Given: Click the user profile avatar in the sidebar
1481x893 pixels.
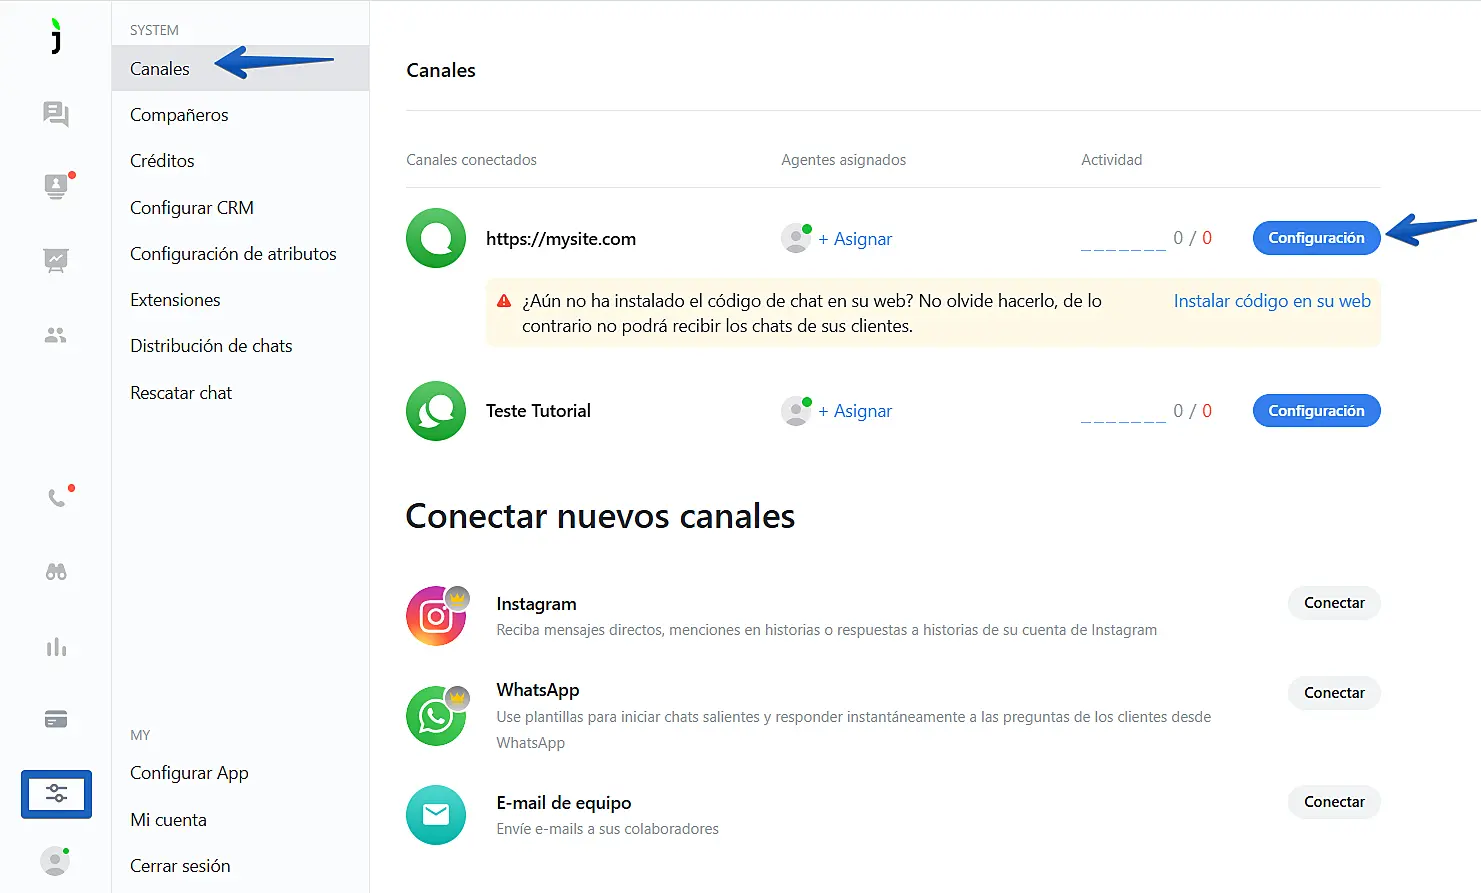Looking at the screenshot, I should click(x=55, y=861).
